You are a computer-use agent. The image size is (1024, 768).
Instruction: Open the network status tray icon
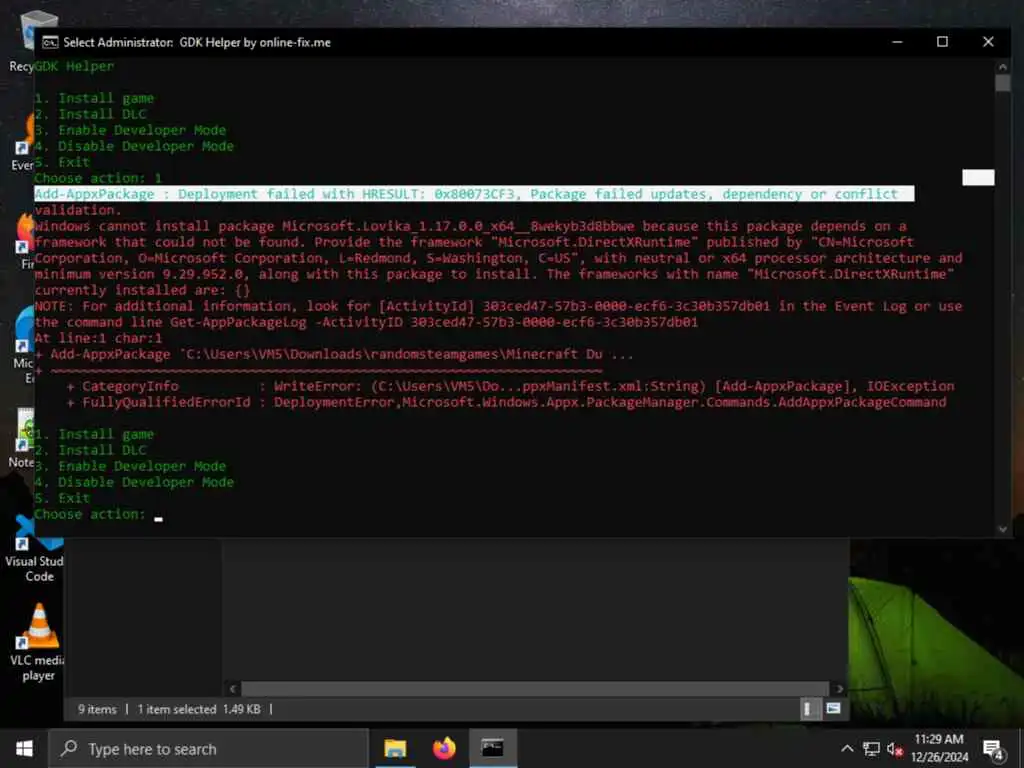coord(871,748)
